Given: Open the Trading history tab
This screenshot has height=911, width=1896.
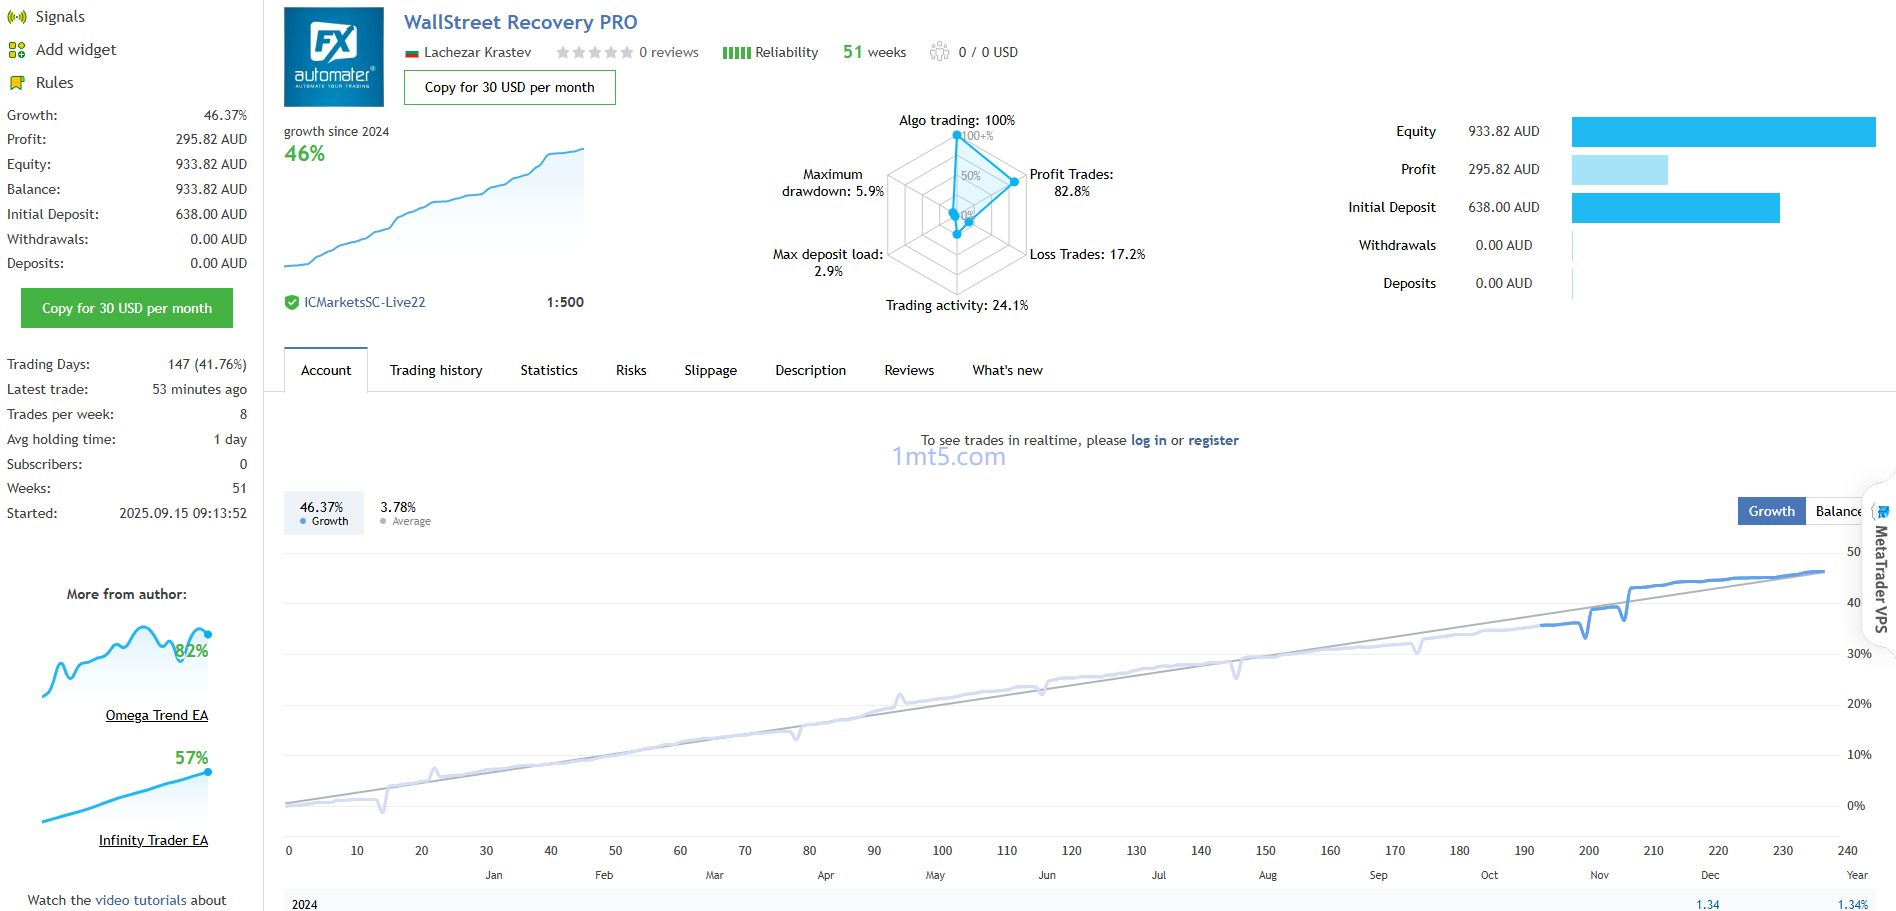Looking at the screenshot, I should [x=436, y=370].
